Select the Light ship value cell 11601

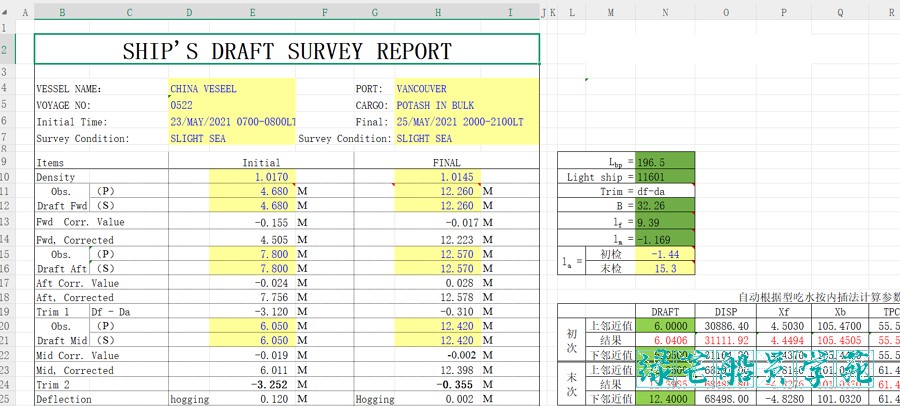click(665, 177)
